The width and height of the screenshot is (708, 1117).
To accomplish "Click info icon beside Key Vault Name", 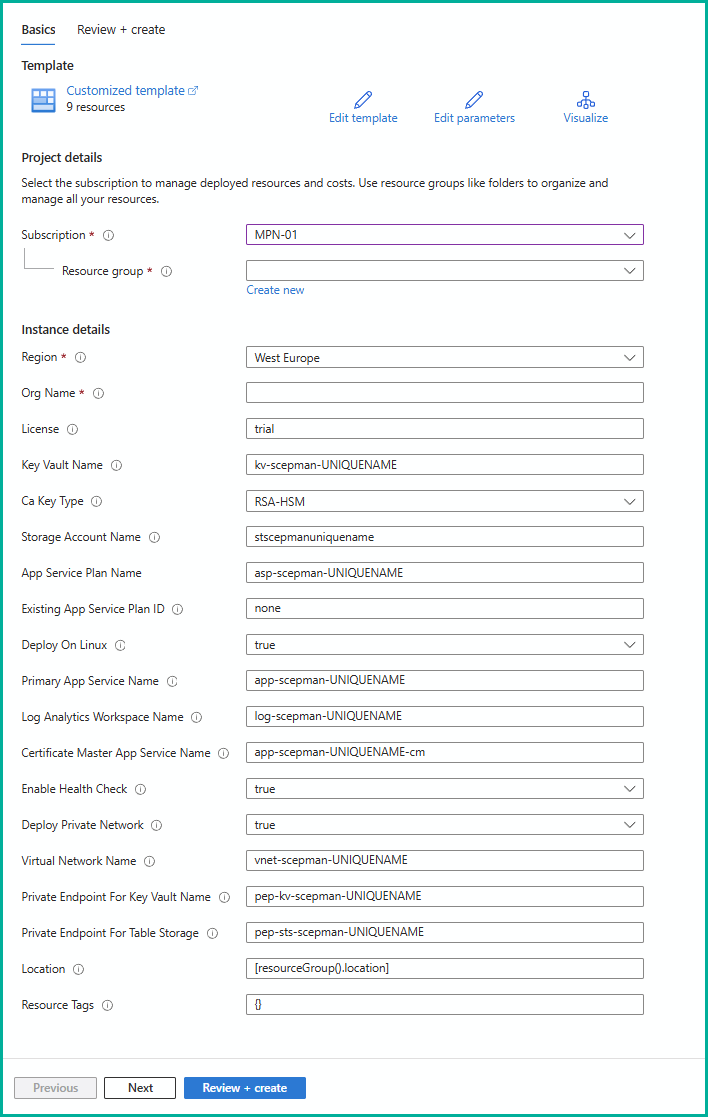I will (x=117, y=465).
